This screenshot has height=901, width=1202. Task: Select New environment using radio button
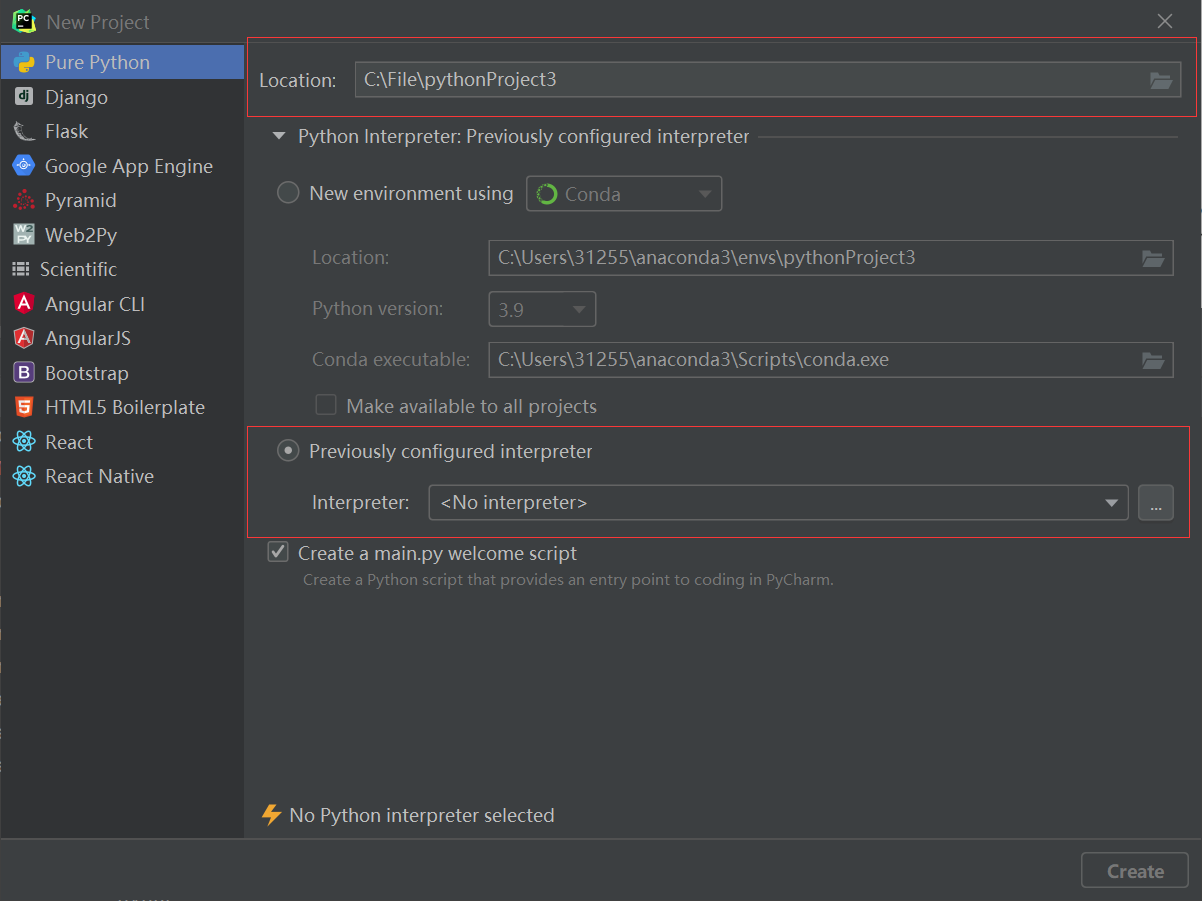(x=288, y=193)
